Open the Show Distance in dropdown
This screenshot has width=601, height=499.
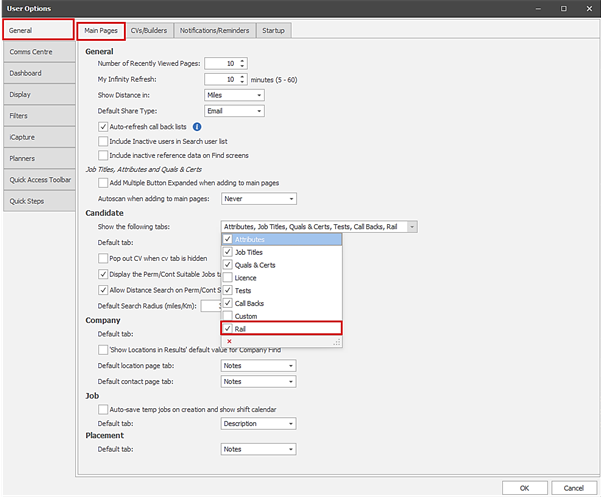point(259,95)
